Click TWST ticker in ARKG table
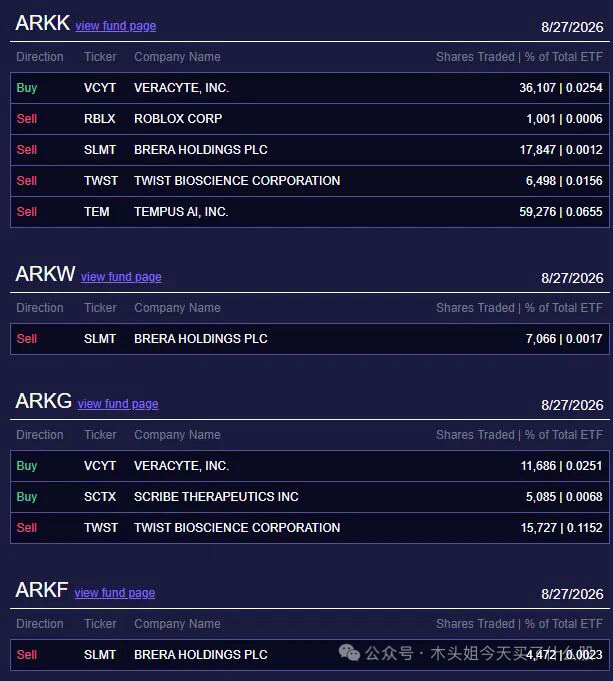 click(101, 528)
